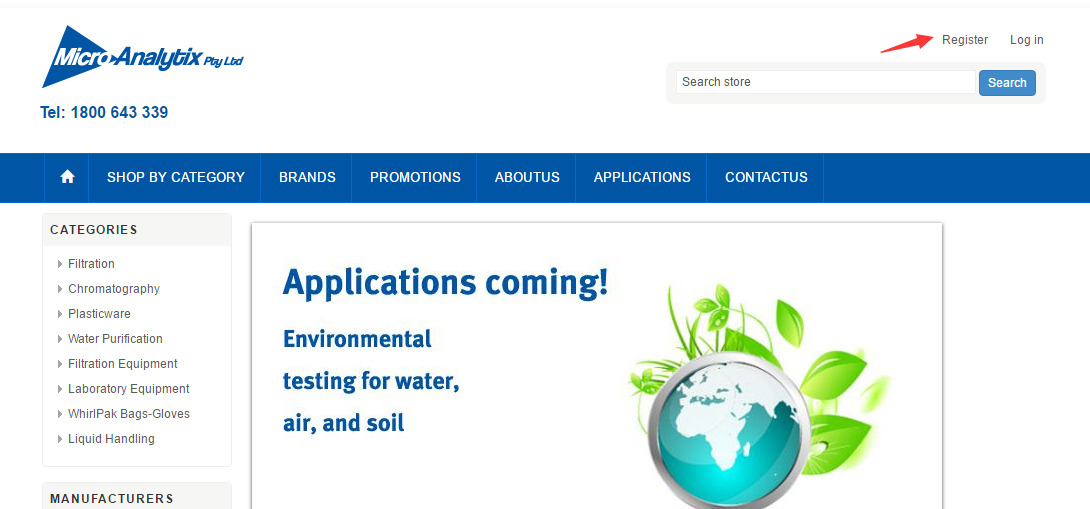Click the Tel: 1800 643 339 text

104,113
